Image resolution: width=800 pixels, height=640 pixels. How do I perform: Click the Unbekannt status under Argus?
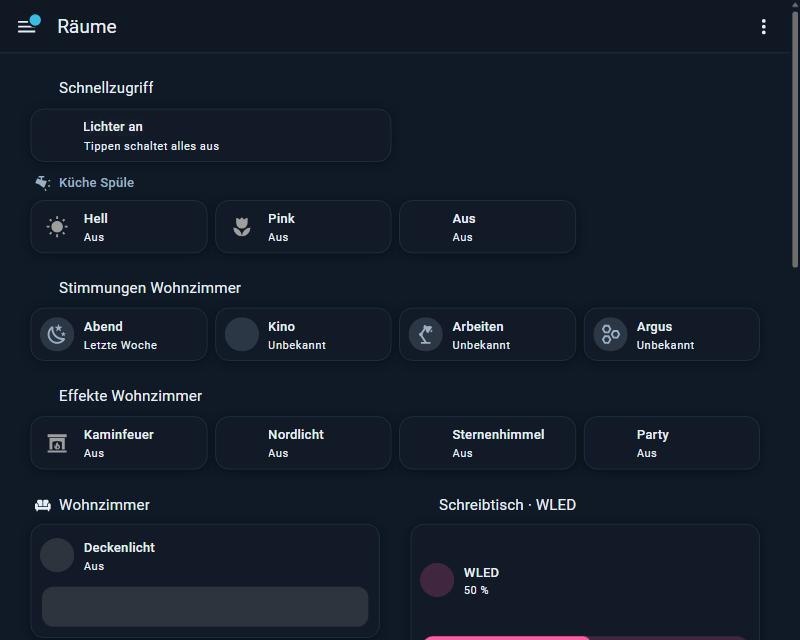[665, 346]
